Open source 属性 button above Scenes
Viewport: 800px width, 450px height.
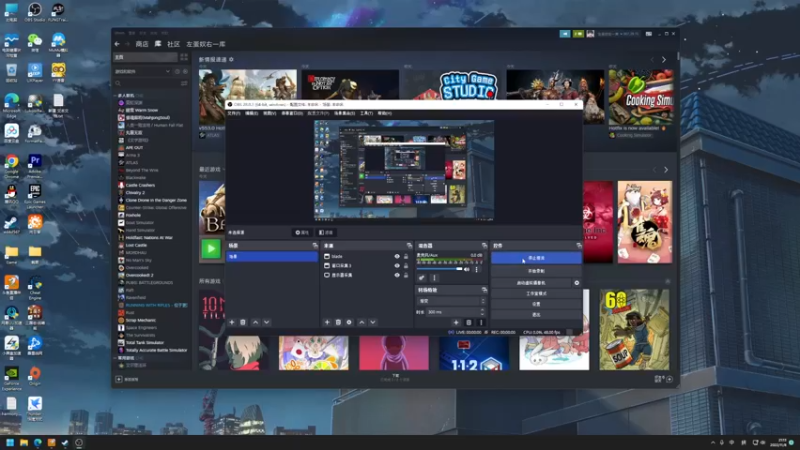click(302, 233)
